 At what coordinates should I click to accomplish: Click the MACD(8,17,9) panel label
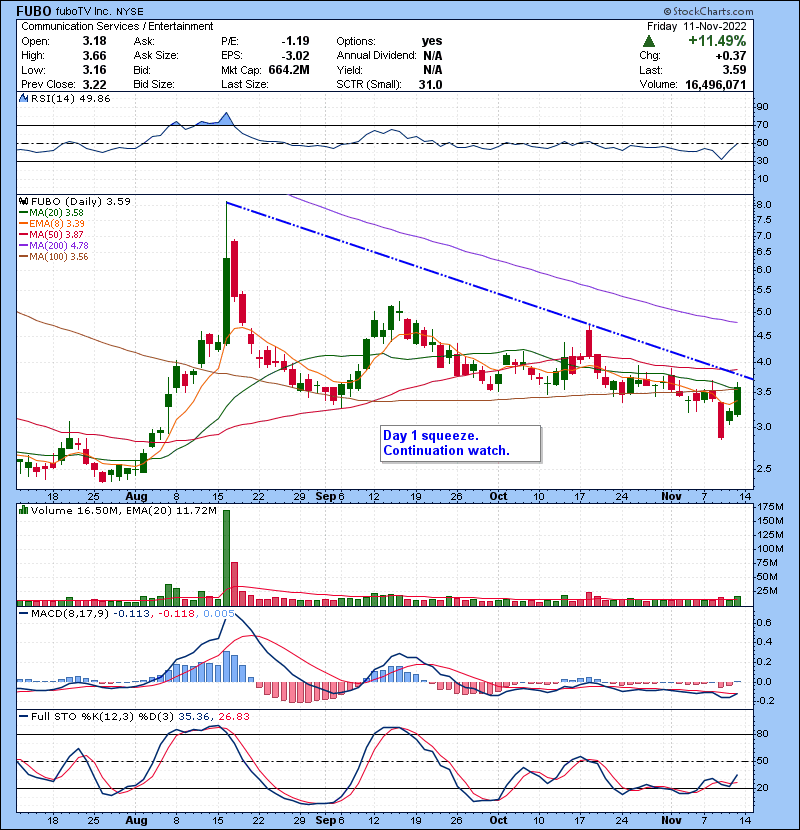click(x=70, y=614)
